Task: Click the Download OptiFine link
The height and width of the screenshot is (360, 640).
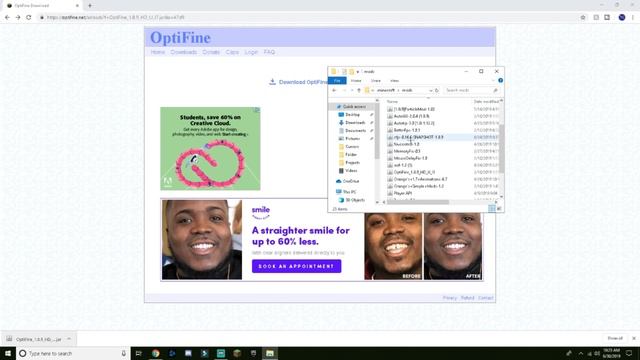Action: click(299, 82)
